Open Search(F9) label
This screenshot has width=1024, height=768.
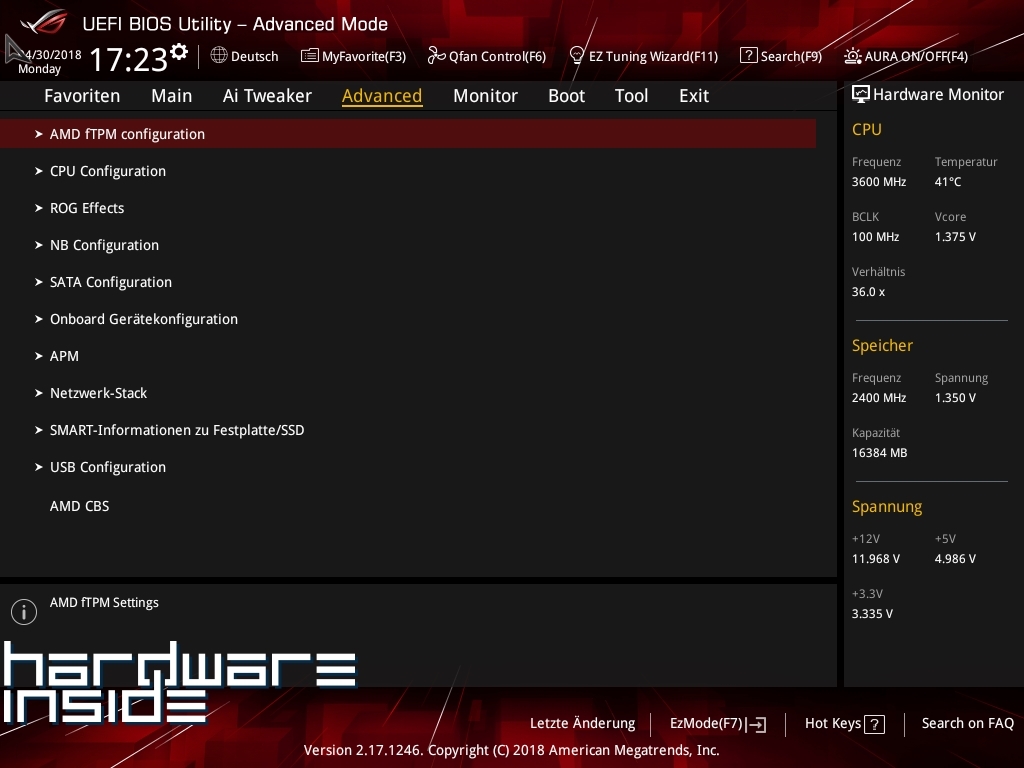pyautogui.click(x=791, y=57)
